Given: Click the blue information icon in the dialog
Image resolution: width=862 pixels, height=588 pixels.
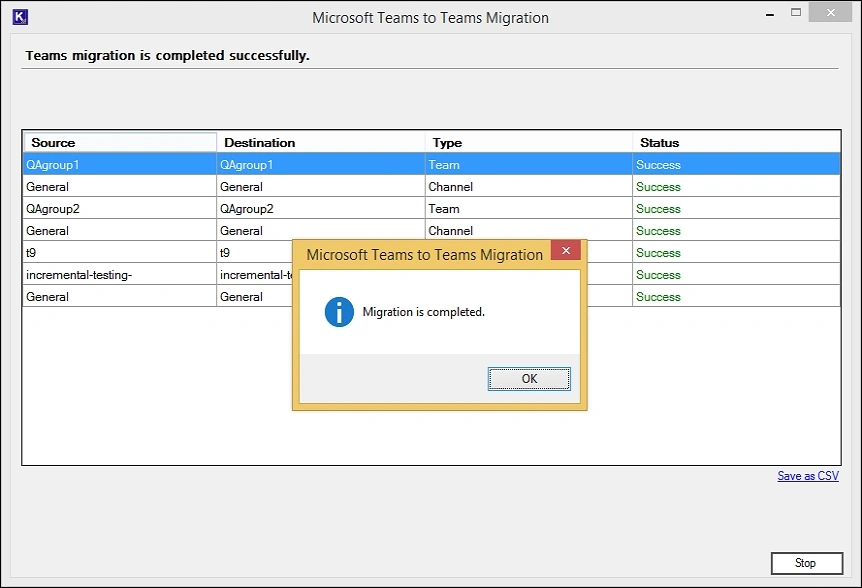Looking at the screenshot, I should tap(339, 312).
